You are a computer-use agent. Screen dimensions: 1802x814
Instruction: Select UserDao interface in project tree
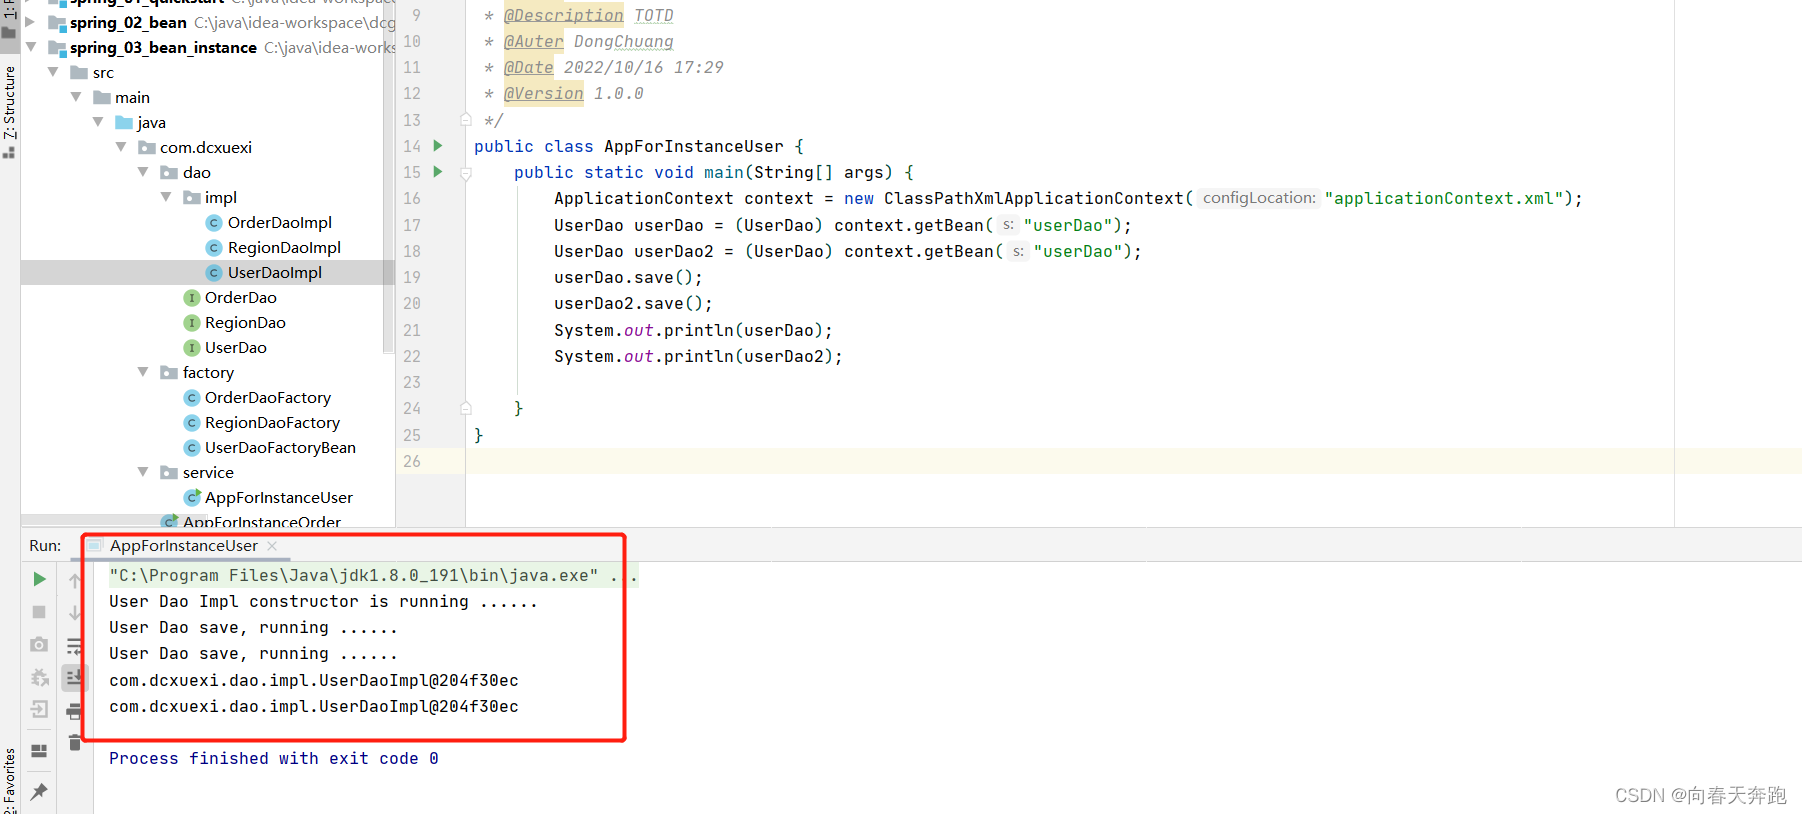pyautogui.click(x=235, y=347)
